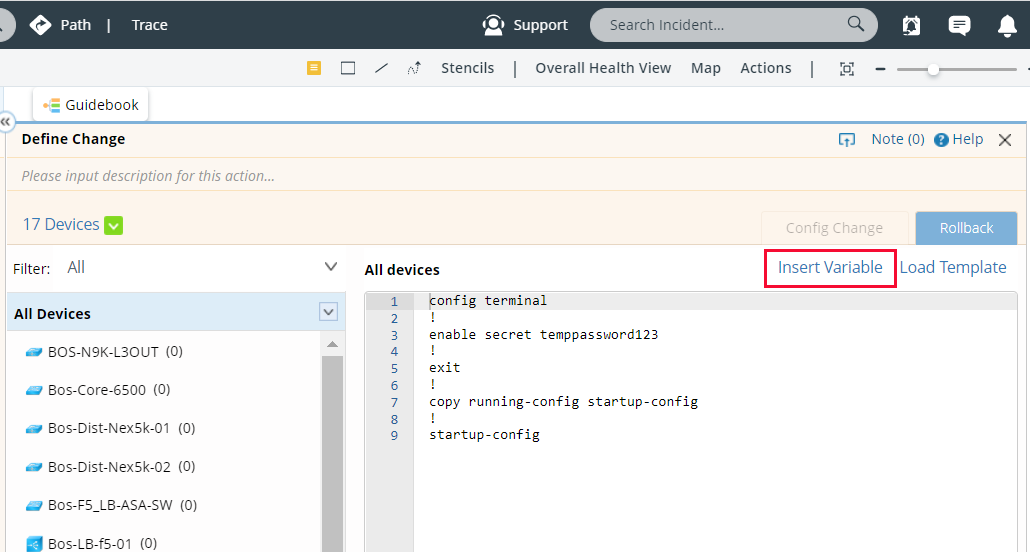Click the search magnifier icon
The width and height of the screenshot is (1030, 552).
tap(856, 24)
